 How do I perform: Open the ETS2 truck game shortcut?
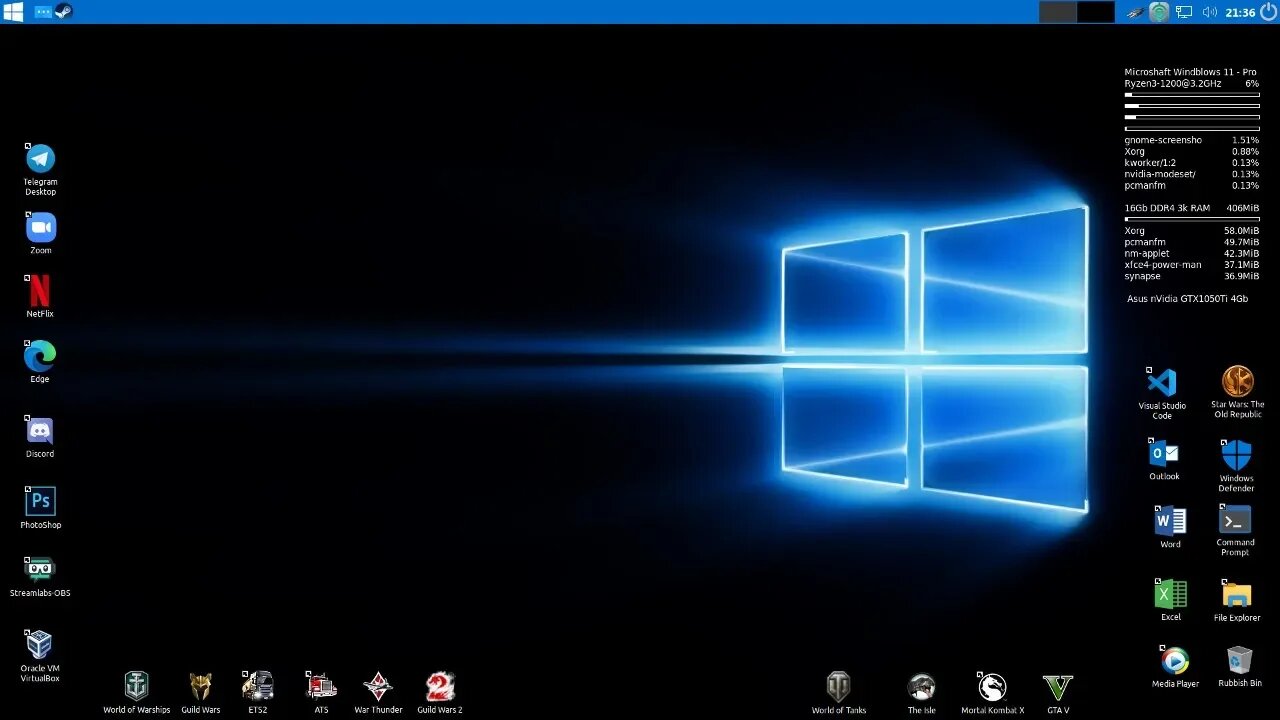point(257,686)
